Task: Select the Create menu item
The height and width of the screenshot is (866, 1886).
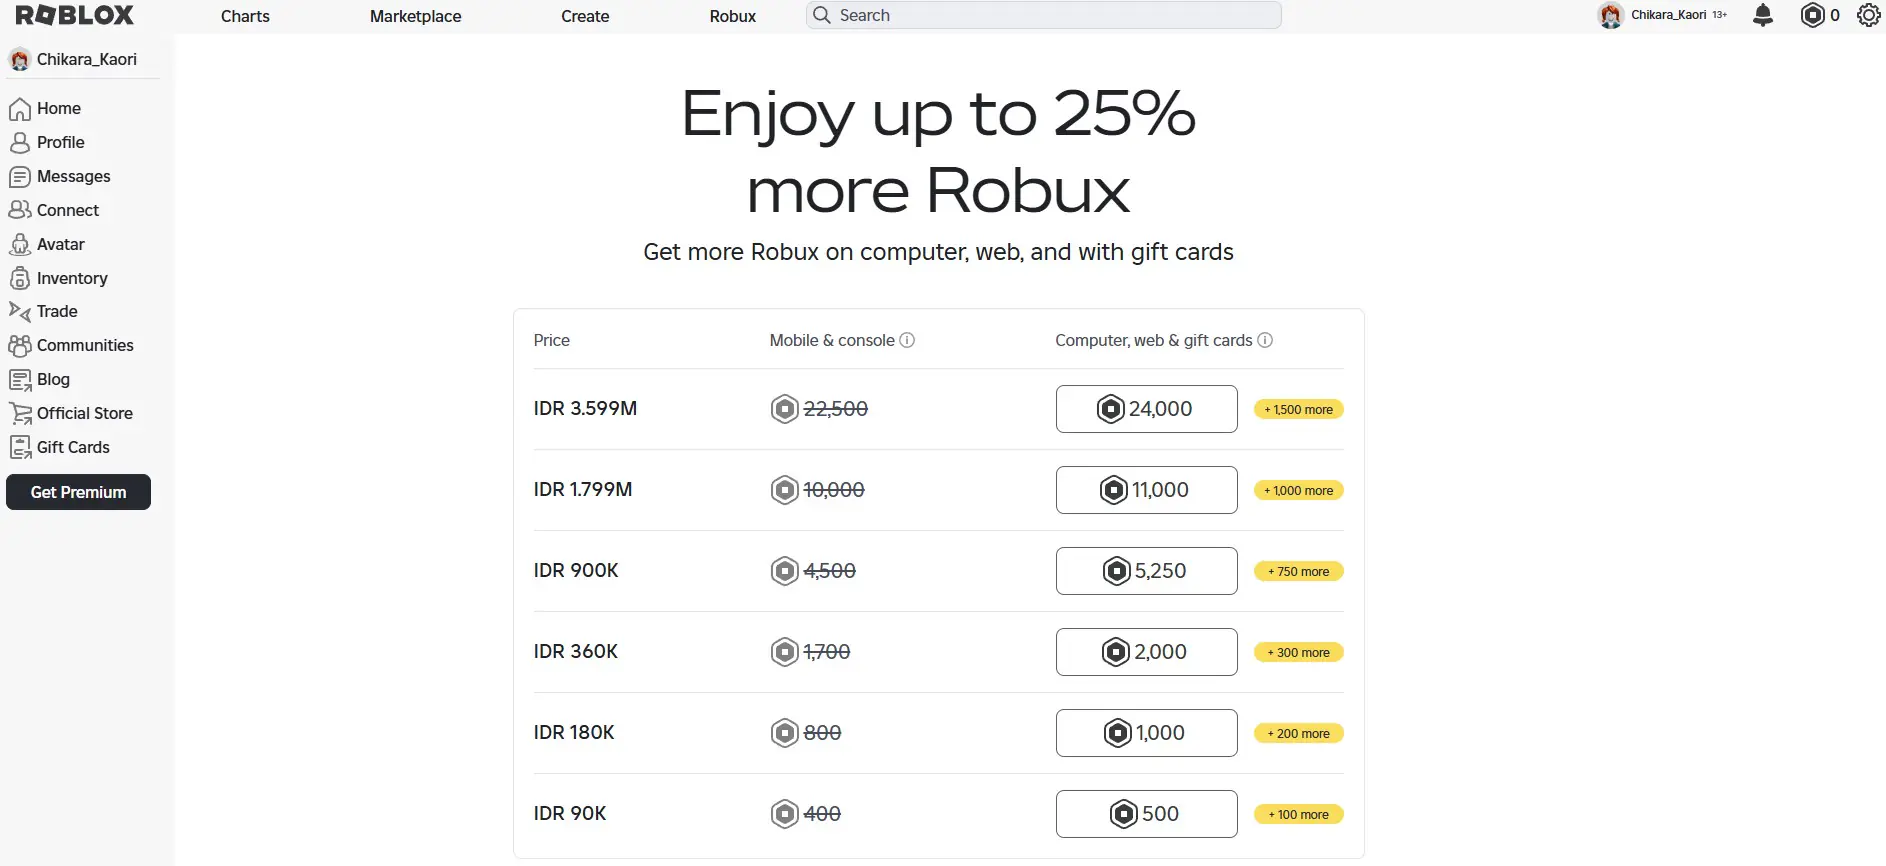Action: [x=585, y=16]
